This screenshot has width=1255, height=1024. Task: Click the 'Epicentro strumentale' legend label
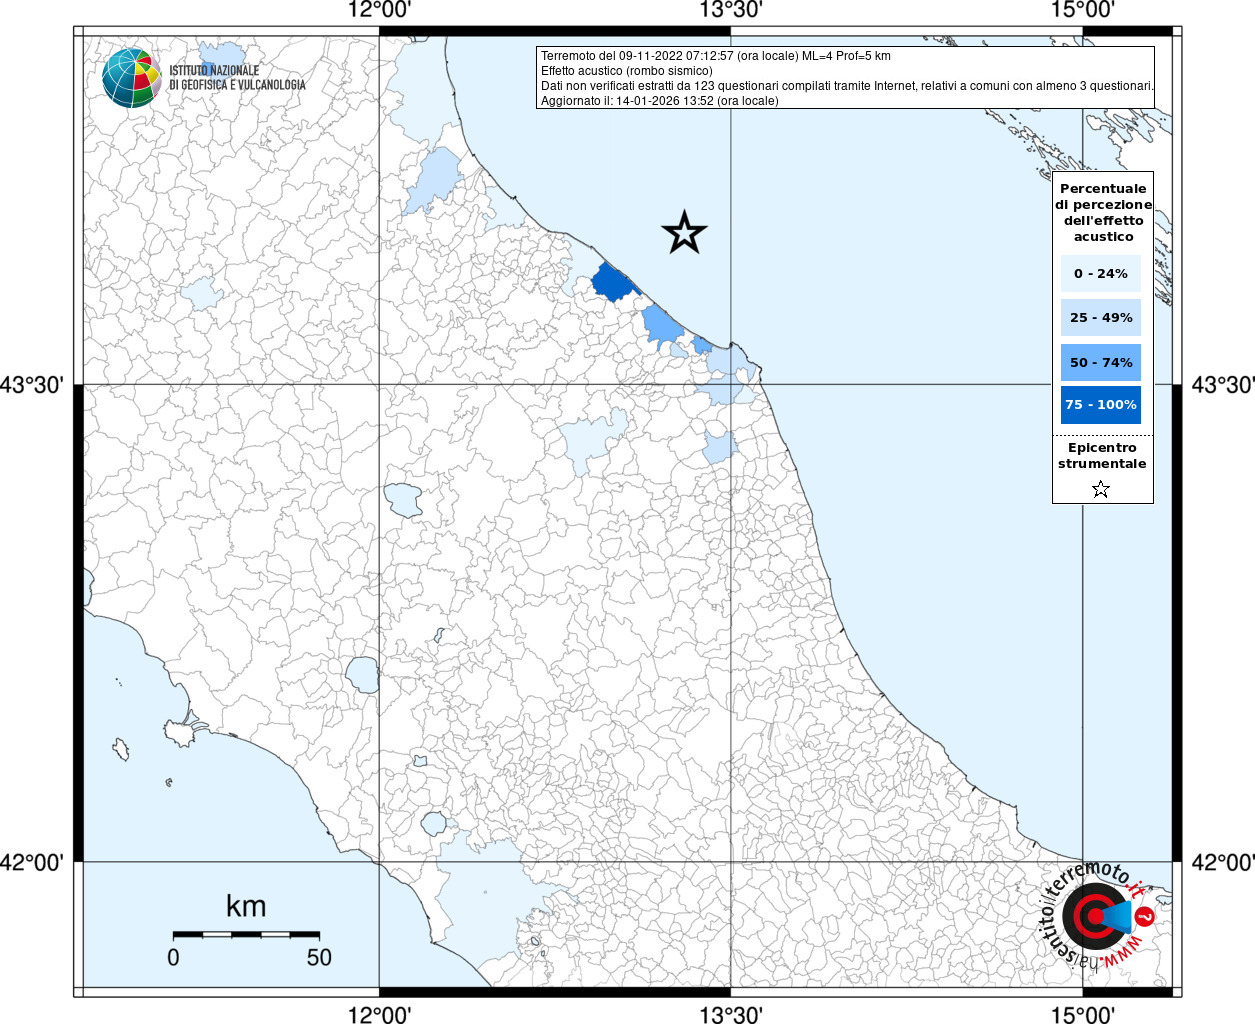(1102, 456)
